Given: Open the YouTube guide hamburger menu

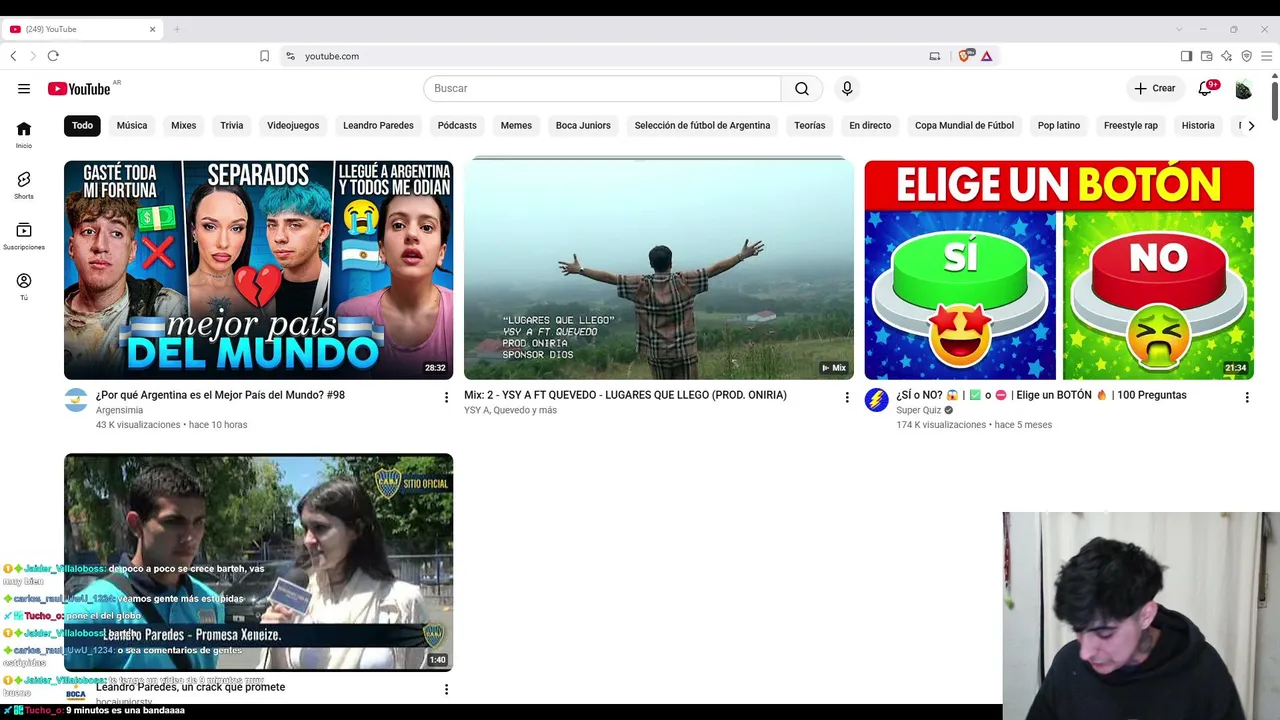Looking at the screenshot, I should click(24, 89).
